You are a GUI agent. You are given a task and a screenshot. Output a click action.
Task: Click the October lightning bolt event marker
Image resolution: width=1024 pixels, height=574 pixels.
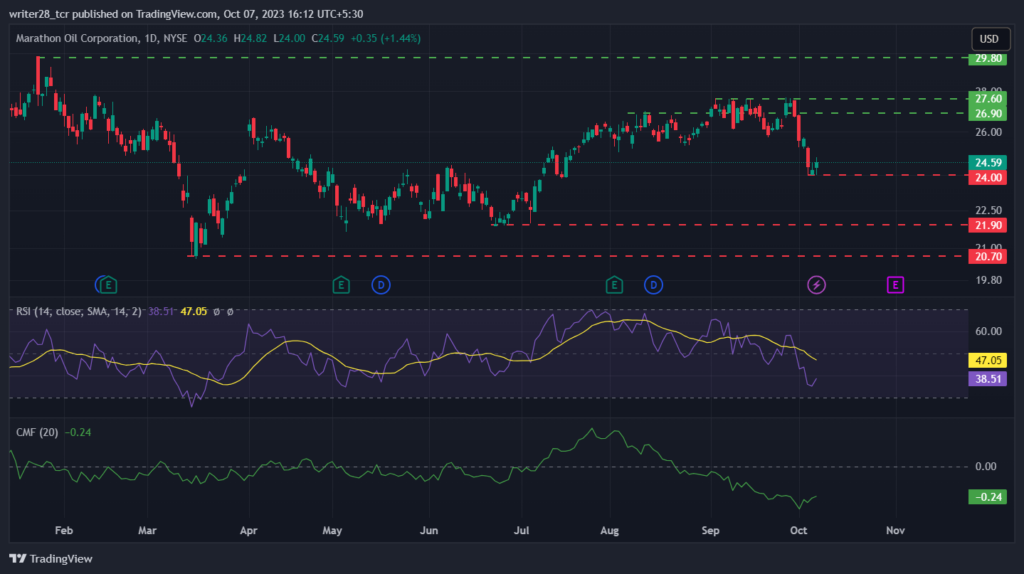(816, 285)
